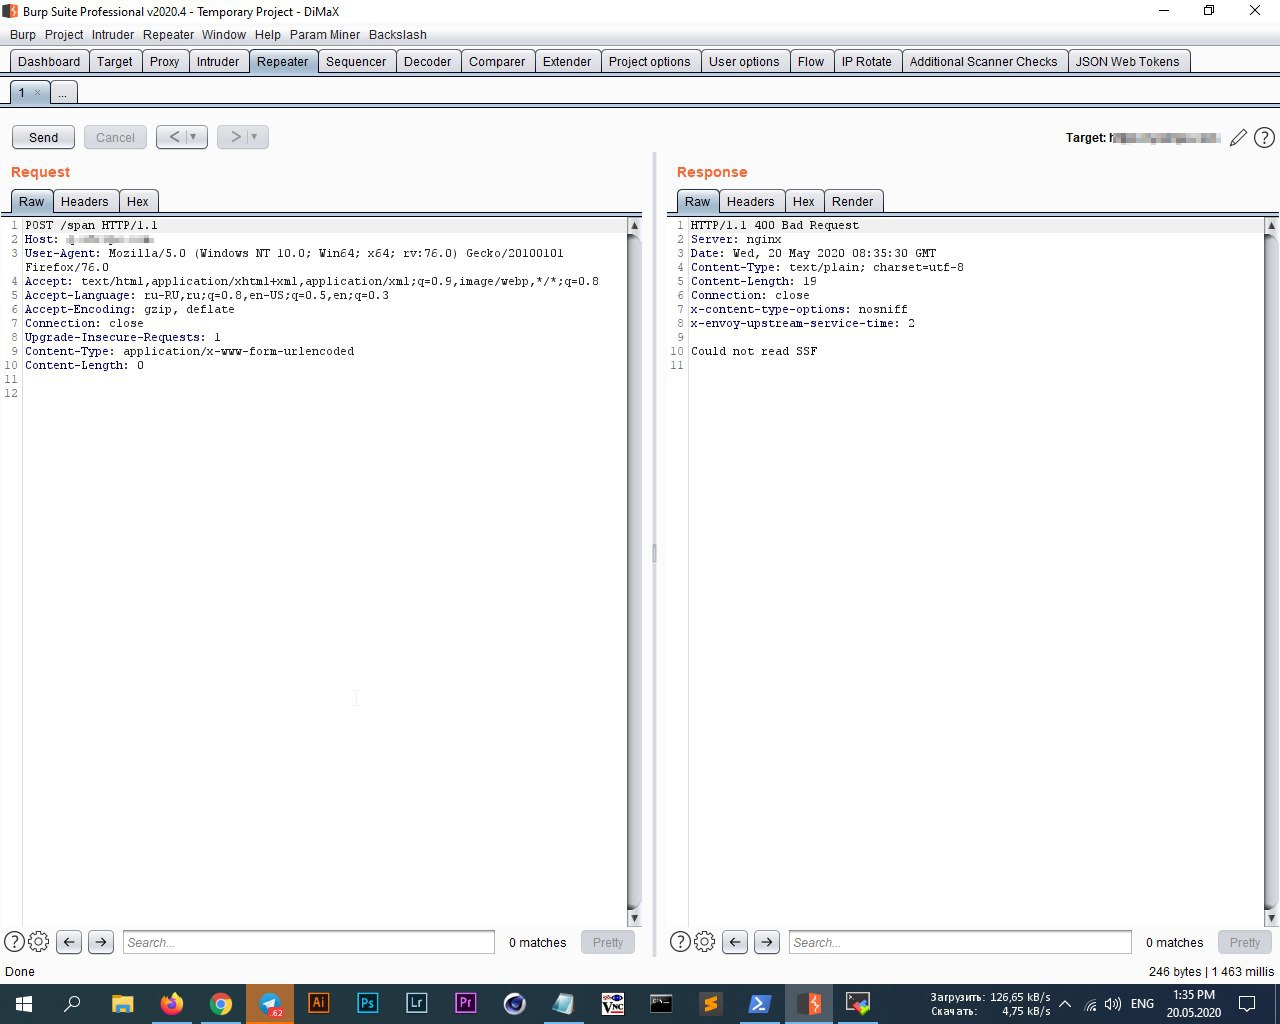
Task: Click the Response Pretty button
Action: click(1245, 942)
